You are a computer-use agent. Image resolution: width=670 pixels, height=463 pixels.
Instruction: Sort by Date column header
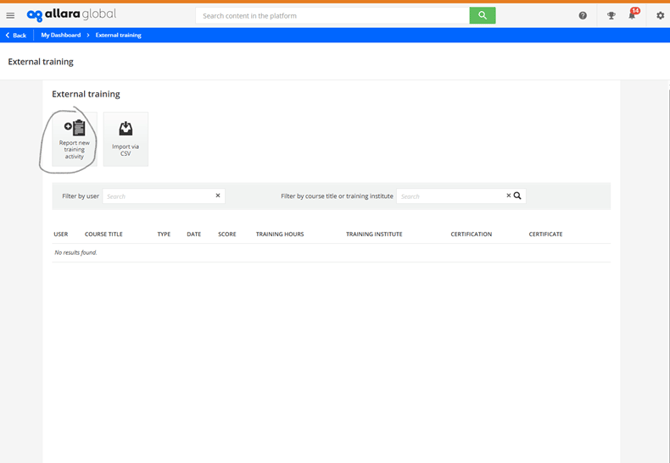[194, 234]
